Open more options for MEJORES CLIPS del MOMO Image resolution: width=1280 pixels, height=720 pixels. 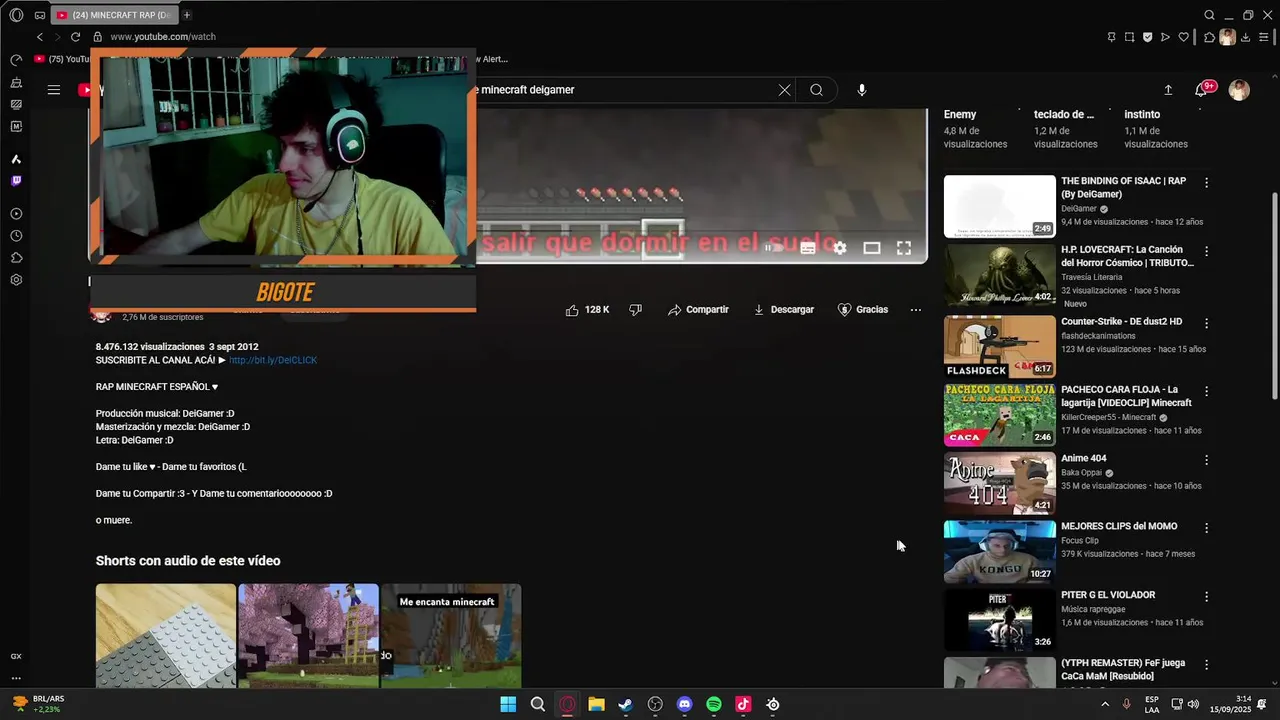(1207, 528)
